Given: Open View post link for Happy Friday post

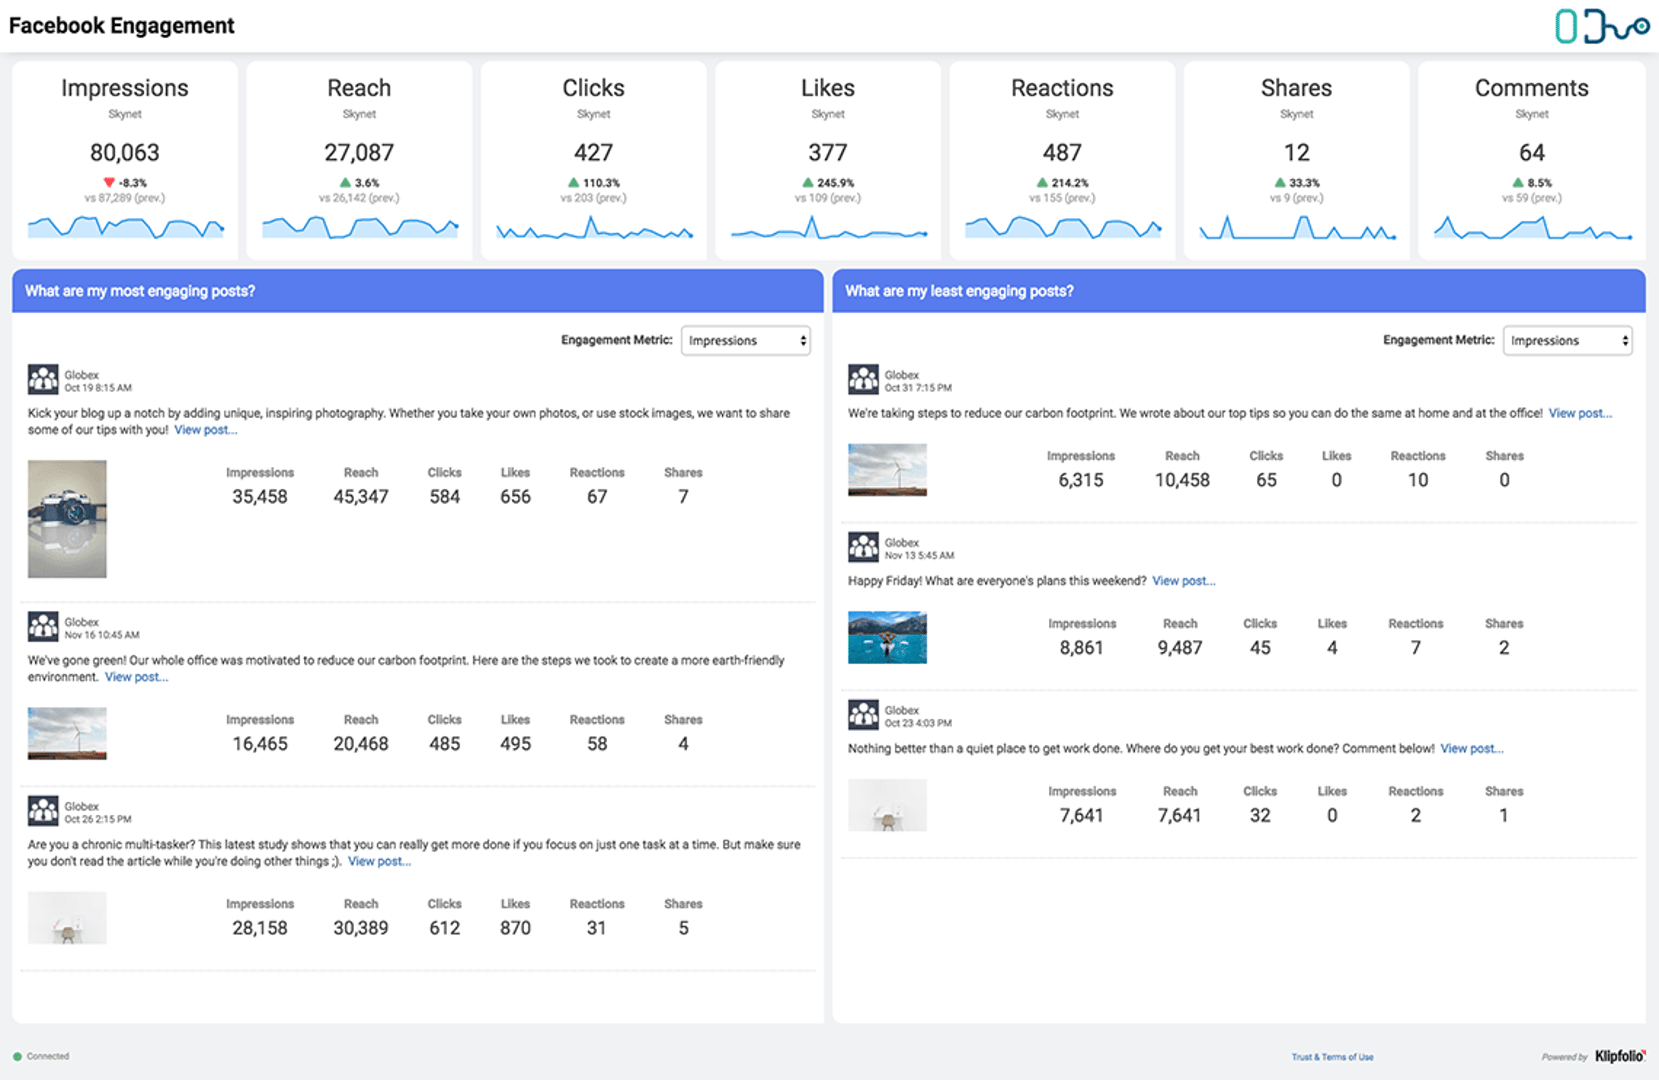Looking at the screenshot, I should click(x=1183, y=581).
